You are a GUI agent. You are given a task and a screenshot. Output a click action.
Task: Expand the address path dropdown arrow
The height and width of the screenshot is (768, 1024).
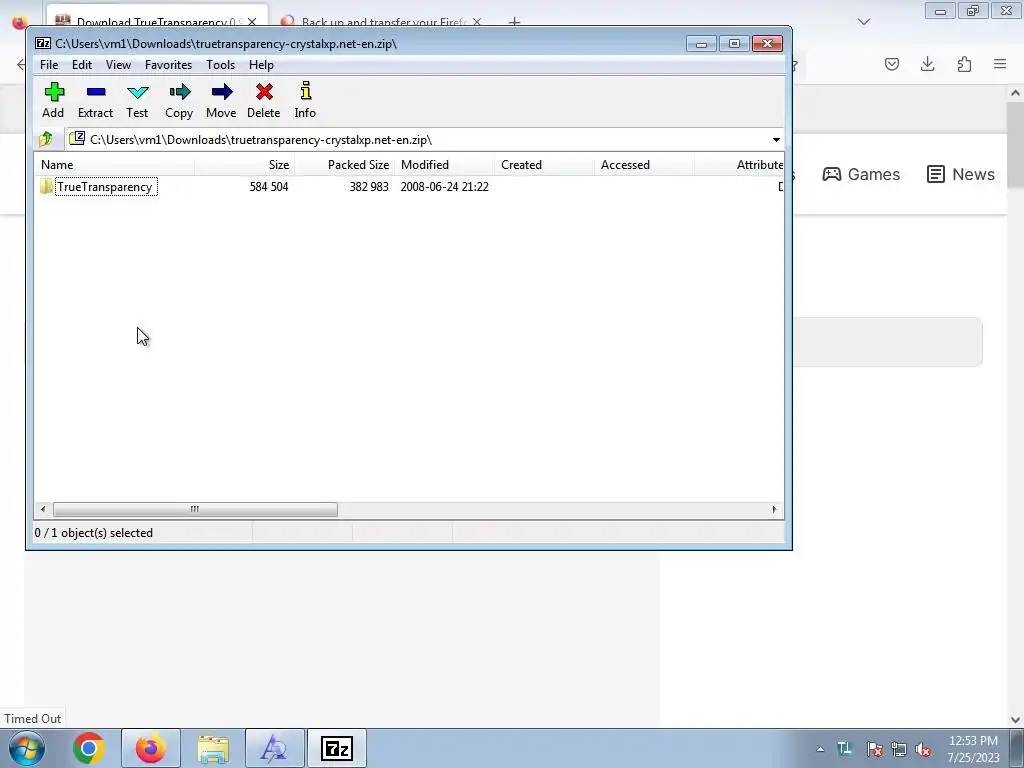tap(776, 140)
